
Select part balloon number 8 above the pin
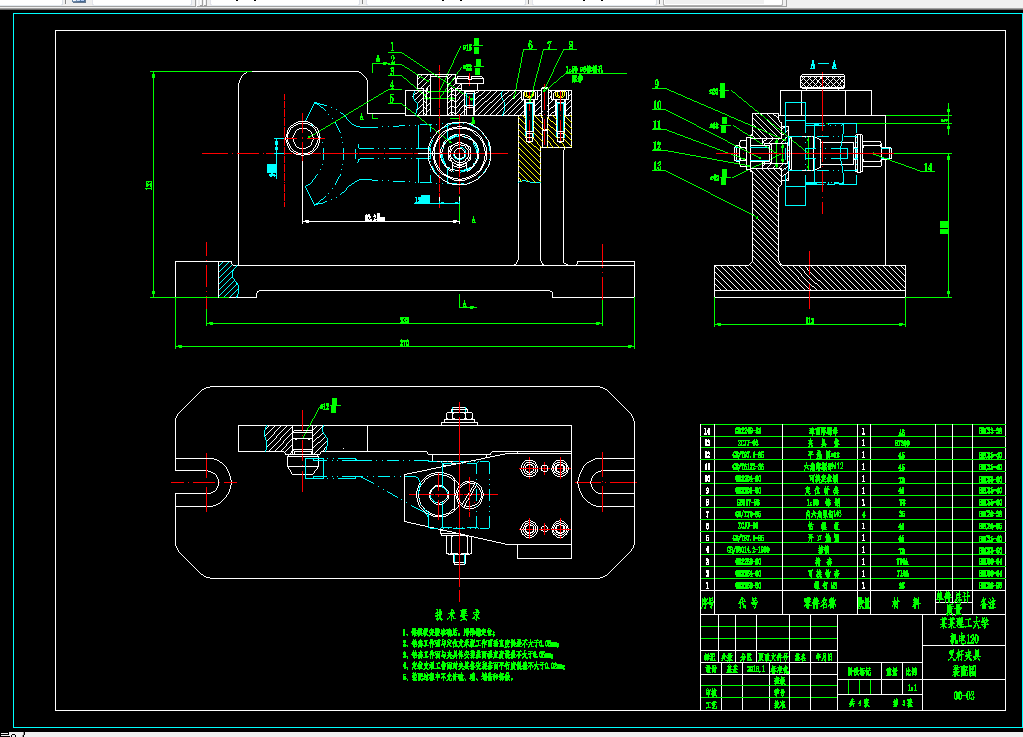571,45
